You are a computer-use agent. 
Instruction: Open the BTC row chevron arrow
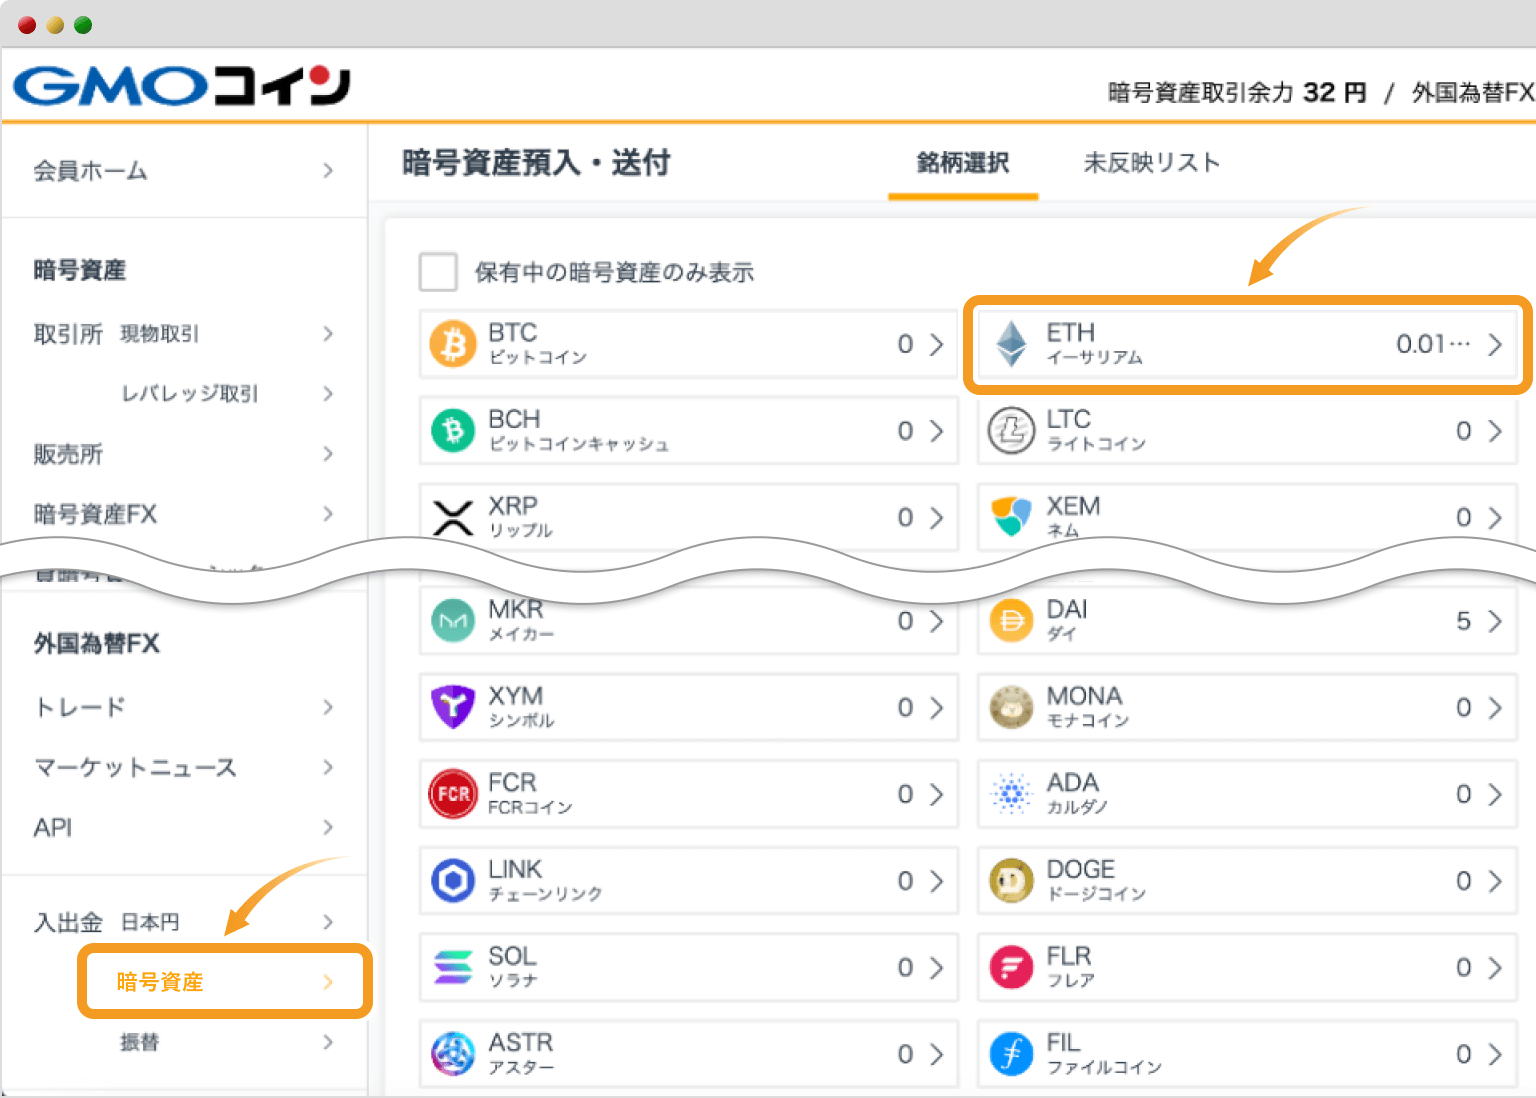pyautogui.click(x=936, y=344)
